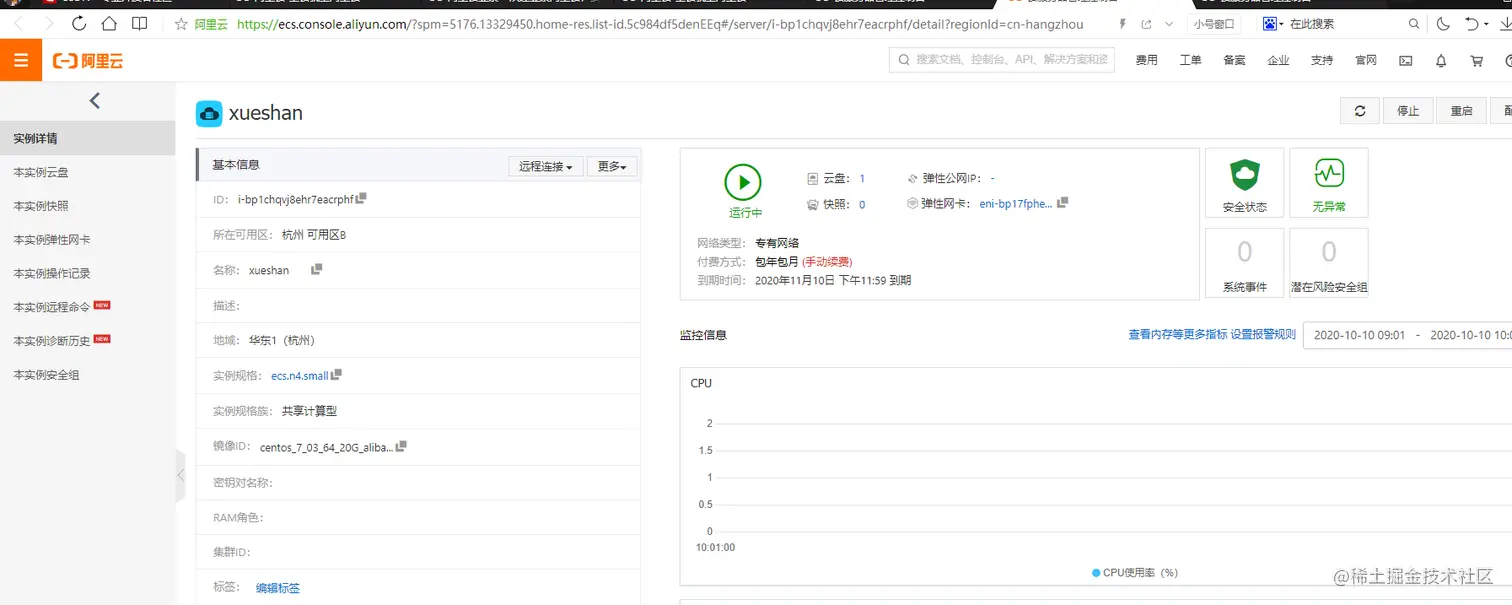The width and height of the screenshot is (1512, 605).
Task: Open the orange hamburger navigation menu
Action: [20, 60]
